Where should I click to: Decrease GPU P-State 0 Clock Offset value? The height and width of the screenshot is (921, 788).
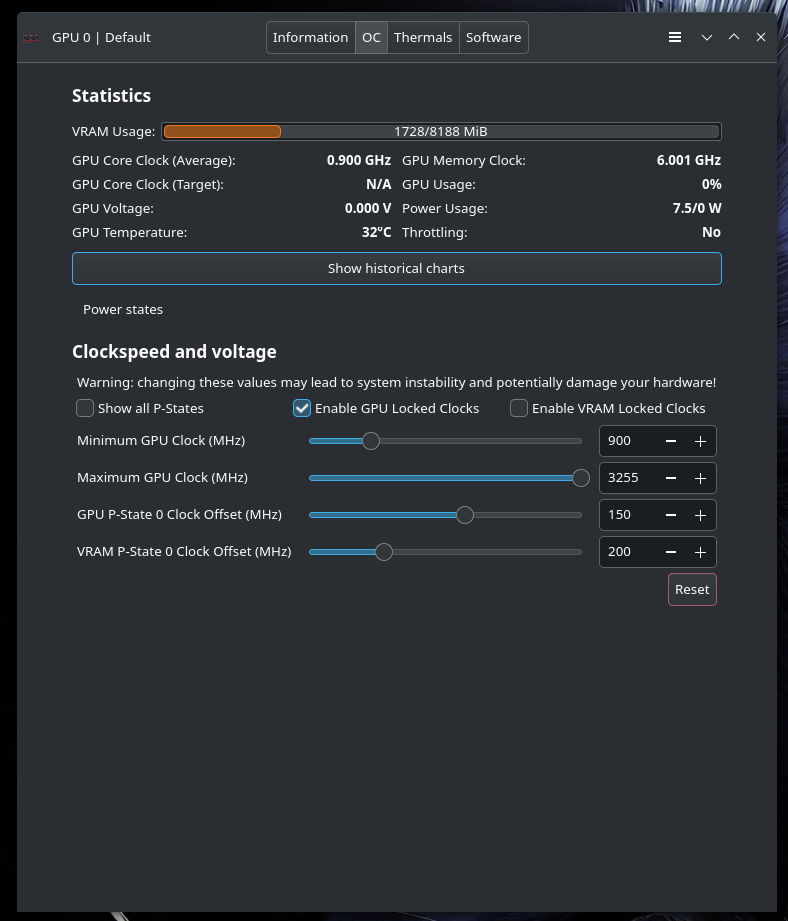(671, 515)
